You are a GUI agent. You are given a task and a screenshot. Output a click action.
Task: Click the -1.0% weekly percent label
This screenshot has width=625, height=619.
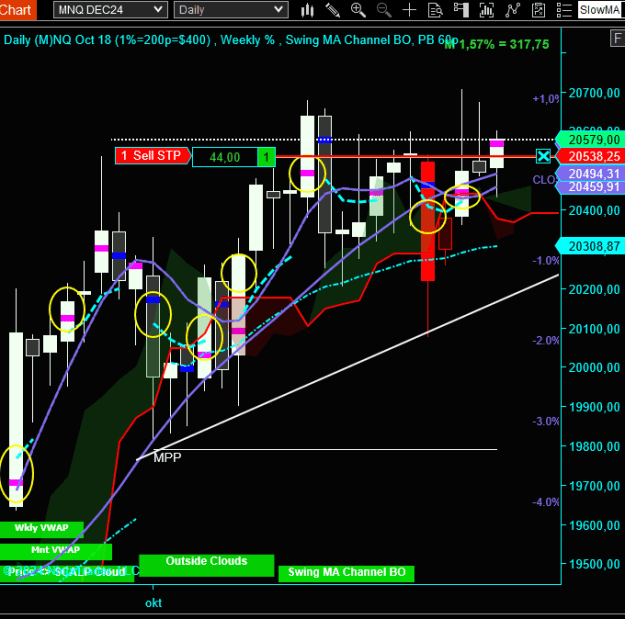(546, 261)
